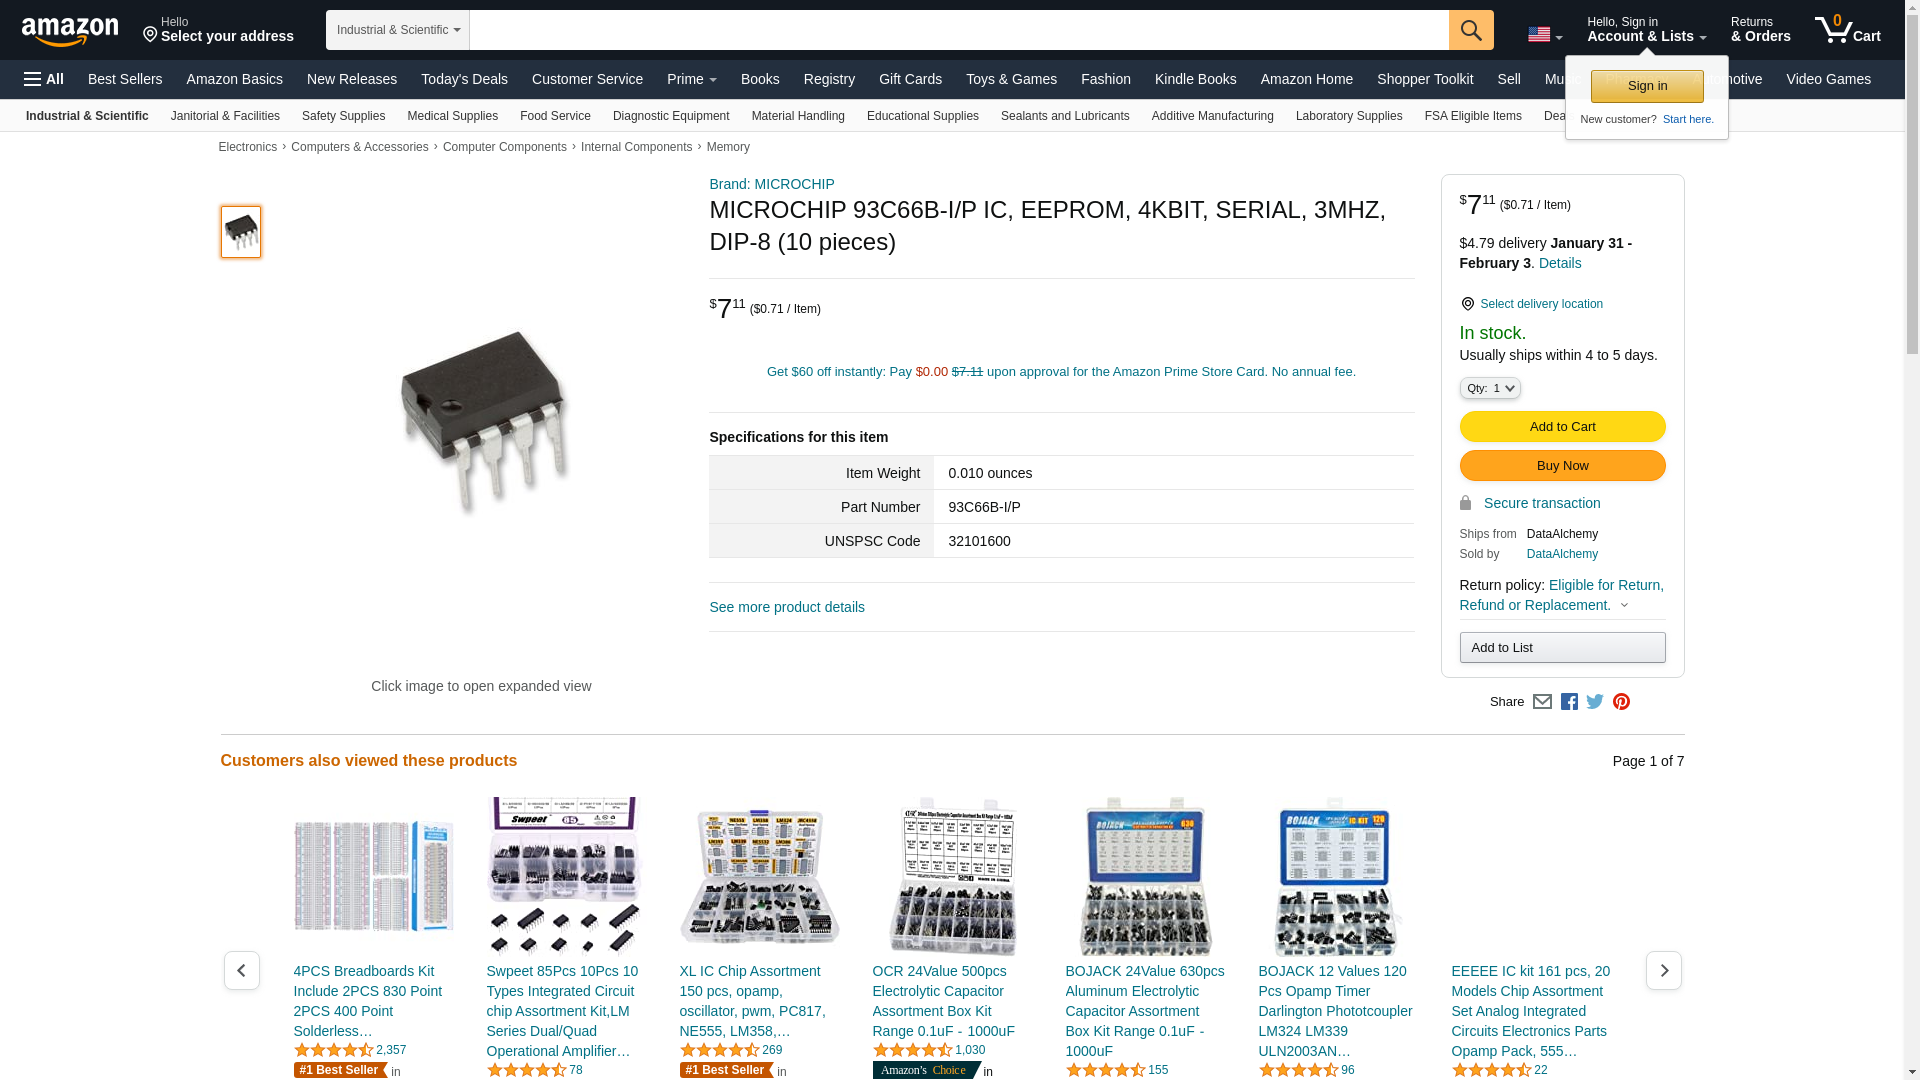Screen dimensions: 1920x1080
Task: Open the Amazon home logo
Action: tap(70, 31)
